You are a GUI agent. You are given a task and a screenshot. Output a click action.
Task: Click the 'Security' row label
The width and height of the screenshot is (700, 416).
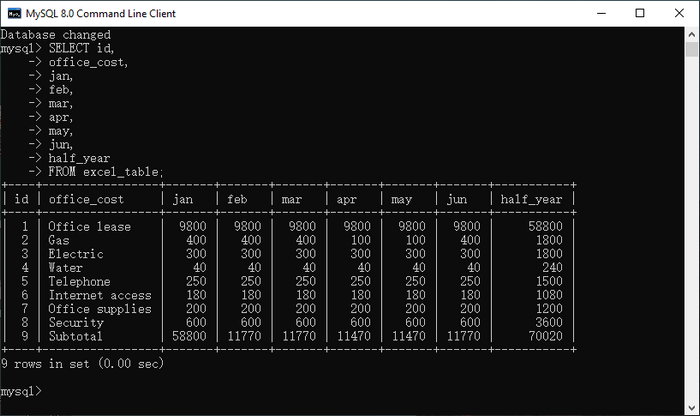pos(76,323)
